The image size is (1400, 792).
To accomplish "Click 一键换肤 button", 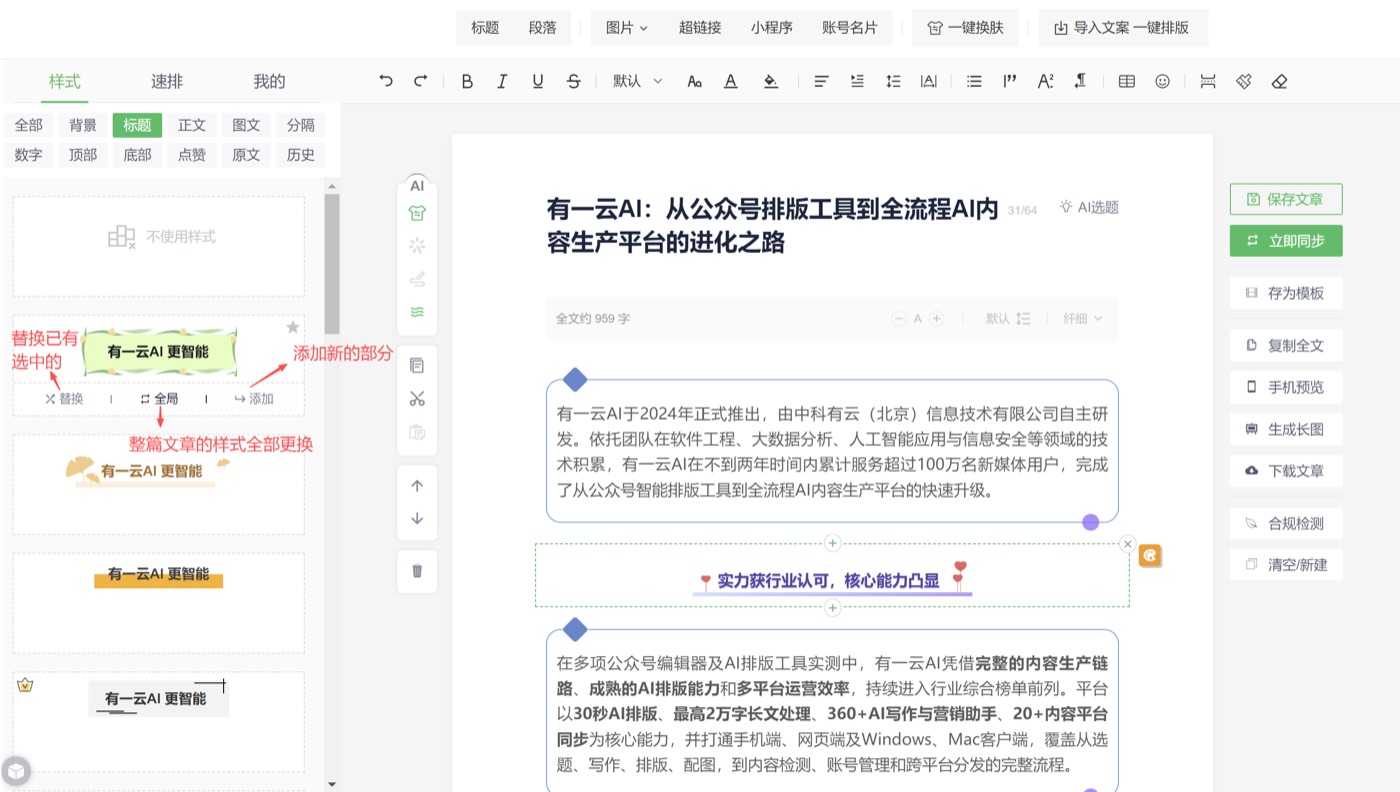I will coord(965,28).
